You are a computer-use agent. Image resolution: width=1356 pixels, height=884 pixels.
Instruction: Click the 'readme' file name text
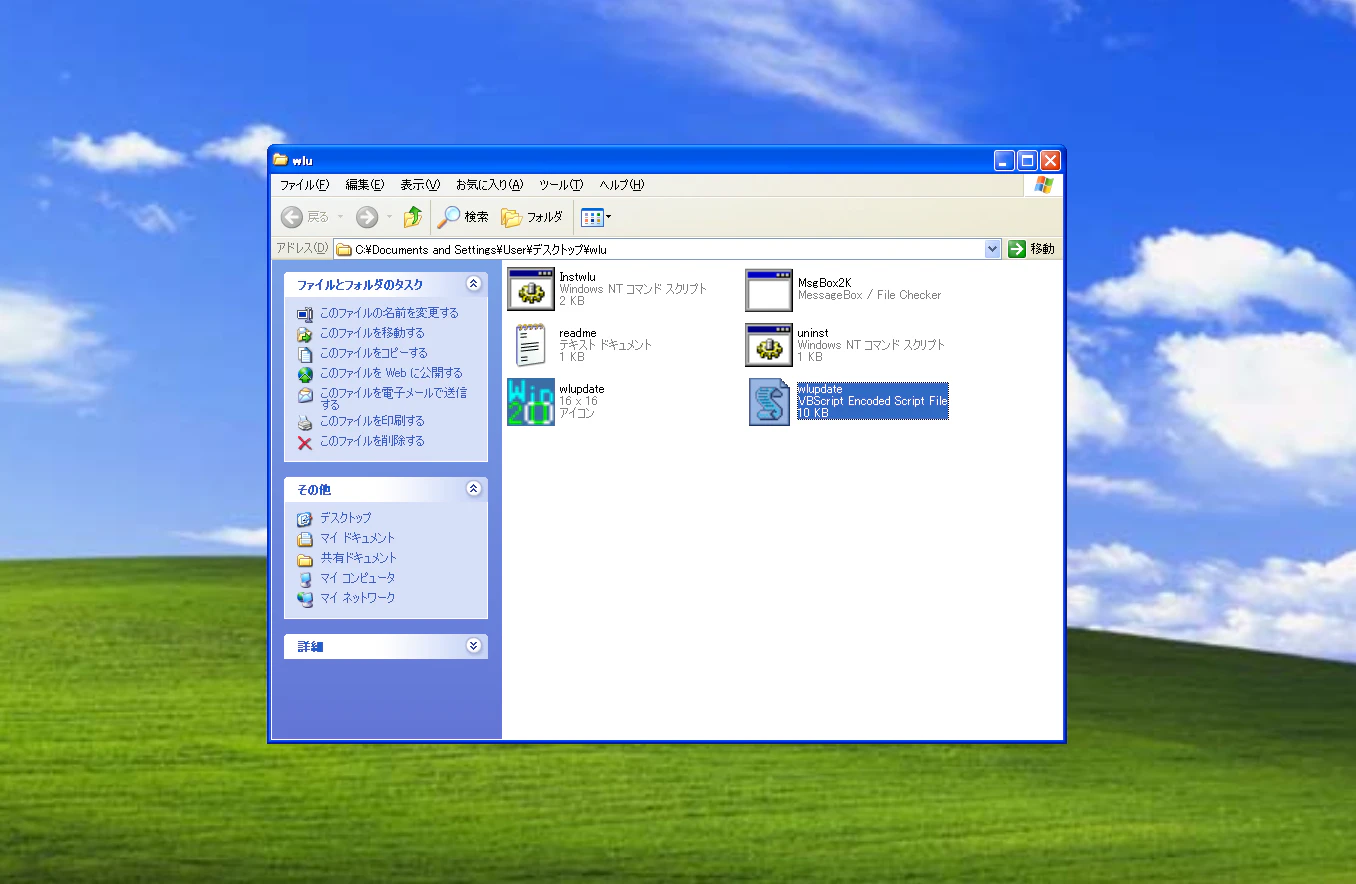[x=578, y=333]
